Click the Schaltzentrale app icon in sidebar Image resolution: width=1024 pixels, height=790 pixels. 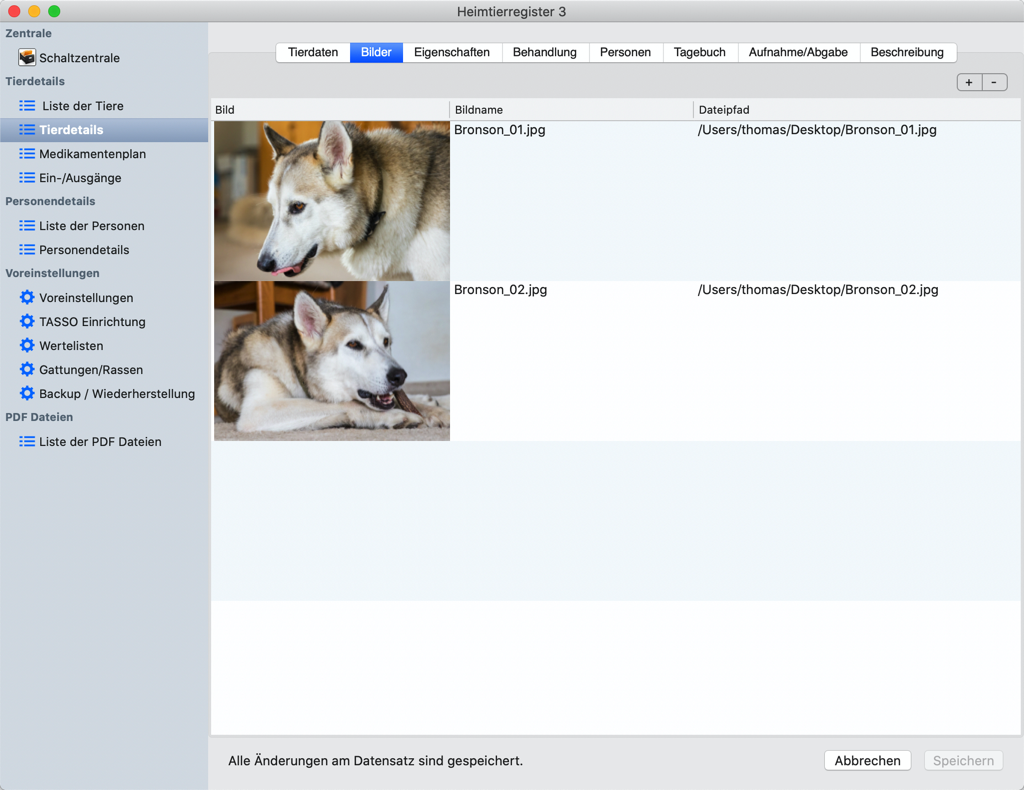[x=27, y=57]
